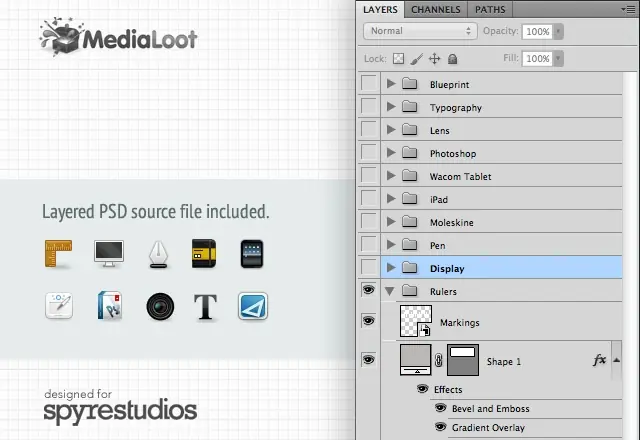Lock image pixels brush icon
The image size is (640, 440).
tap(416, 59)
